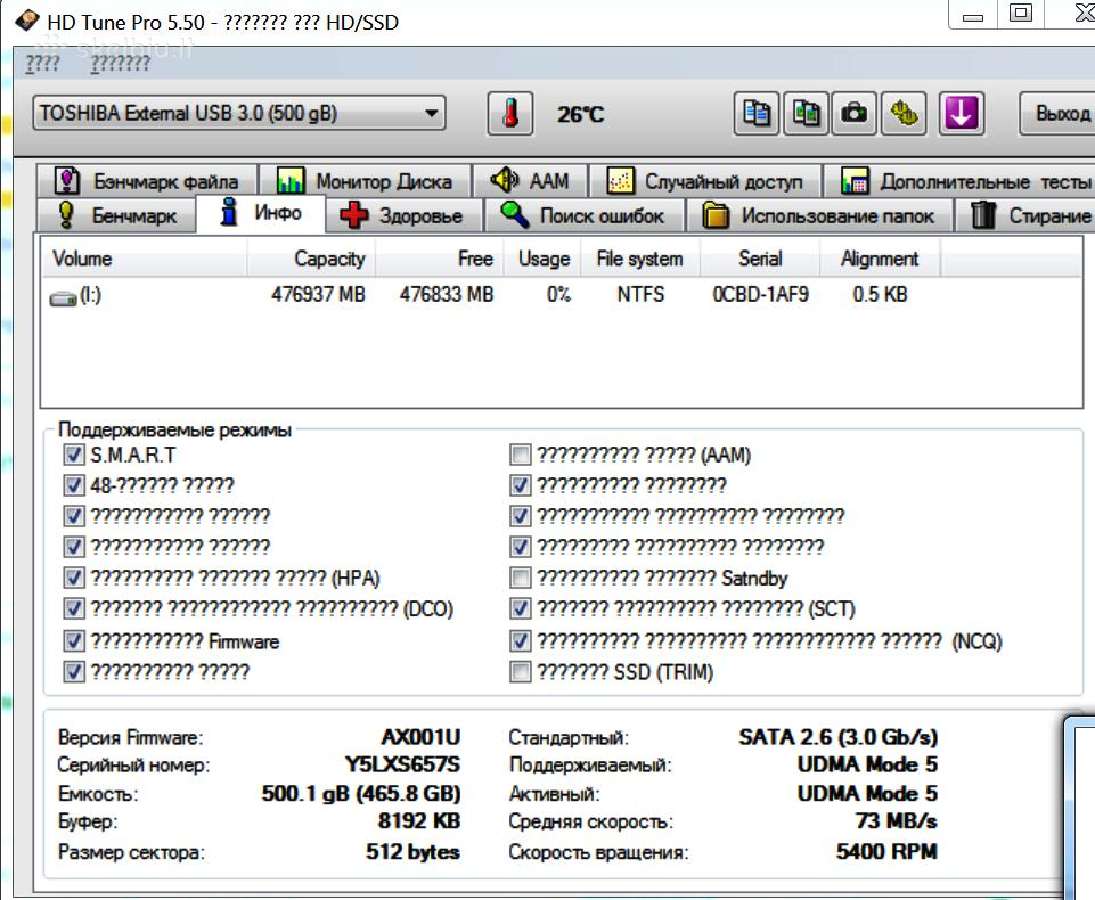This screenshot has width=1095, height=900.
Task: Click the Выход button
Action: [1059, 113]
